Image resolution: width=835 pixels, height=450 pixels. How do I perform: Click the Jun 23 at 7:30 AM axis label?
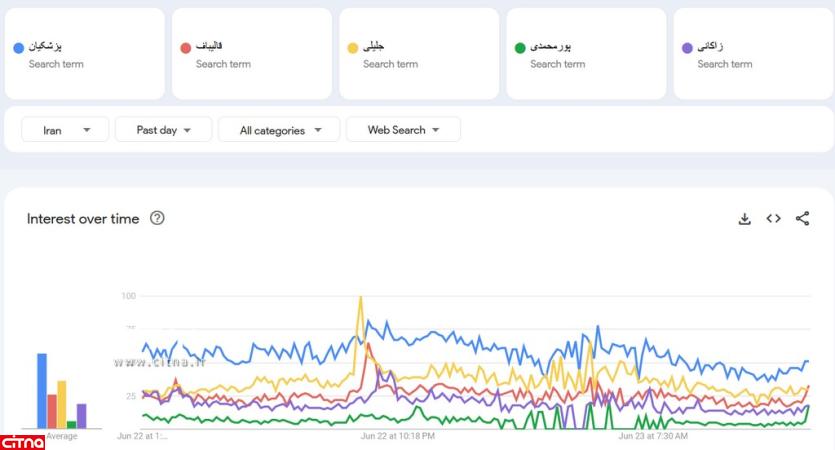653,436
